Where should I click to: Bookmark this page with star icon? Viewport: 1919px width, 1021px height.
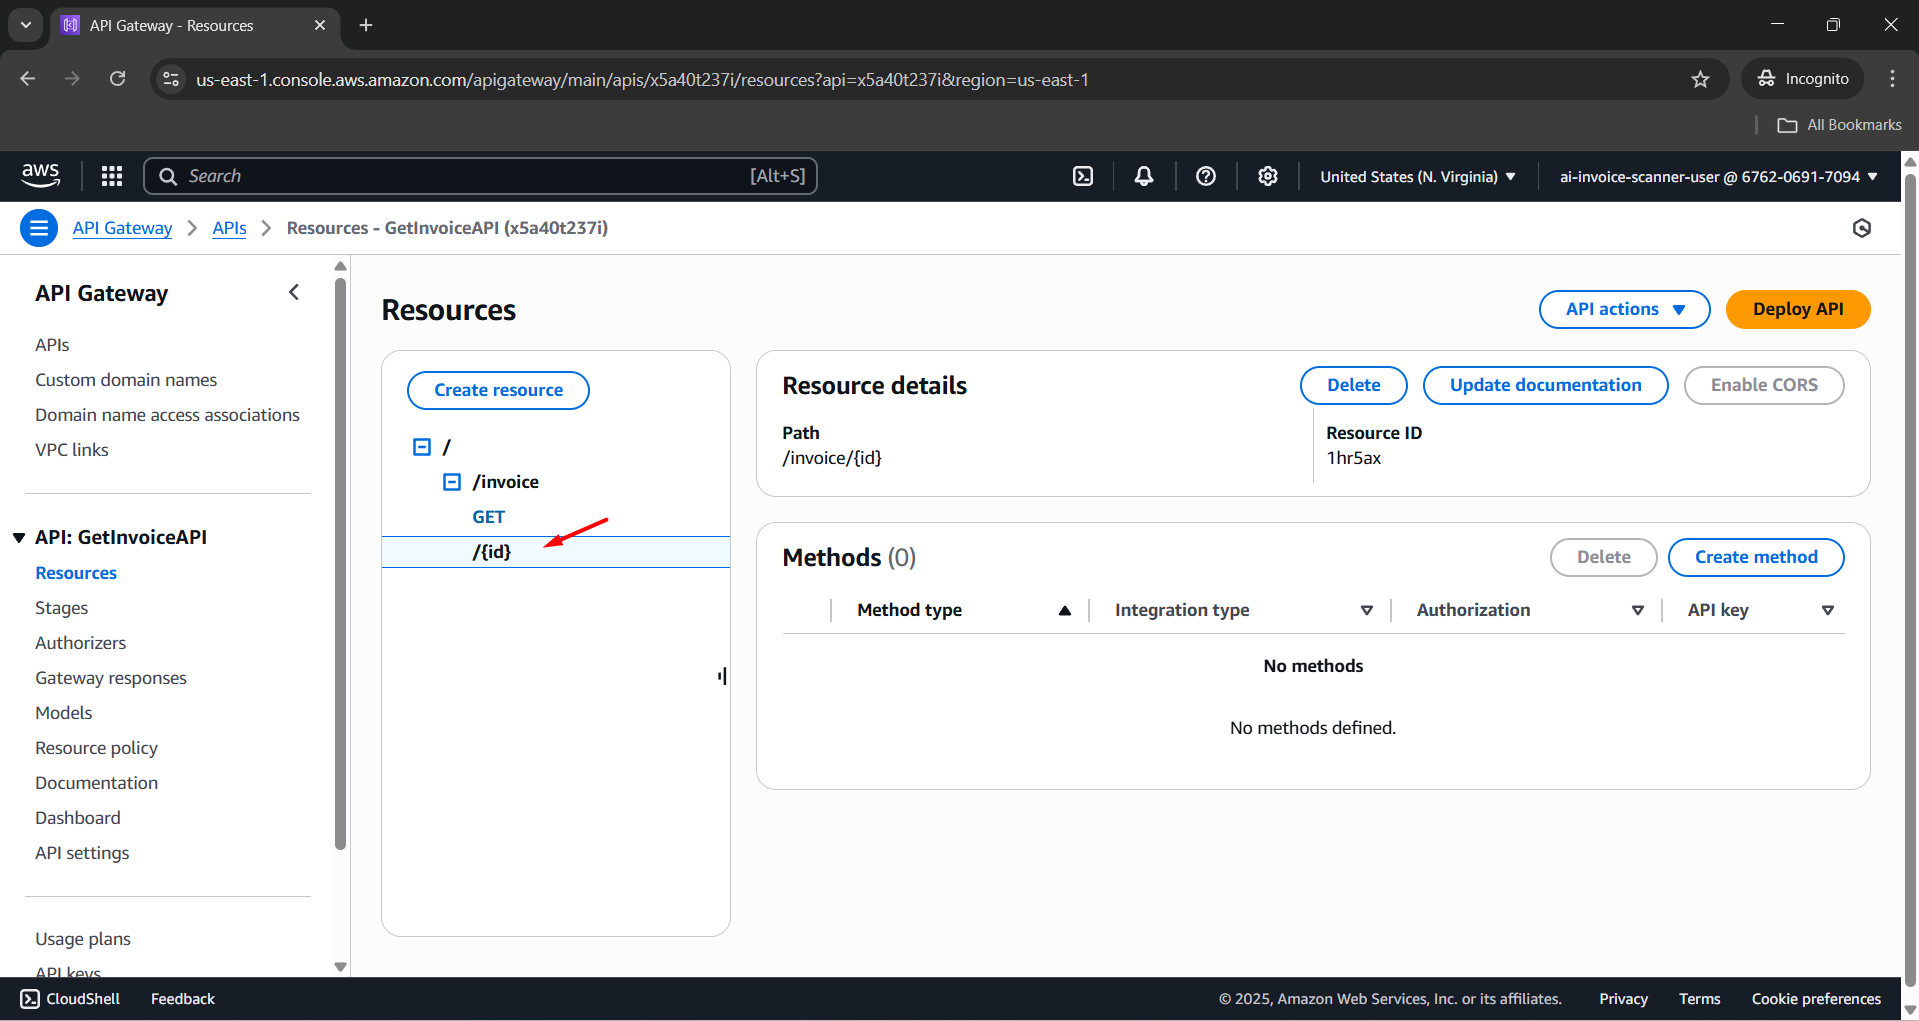[x=1700, y=79]
